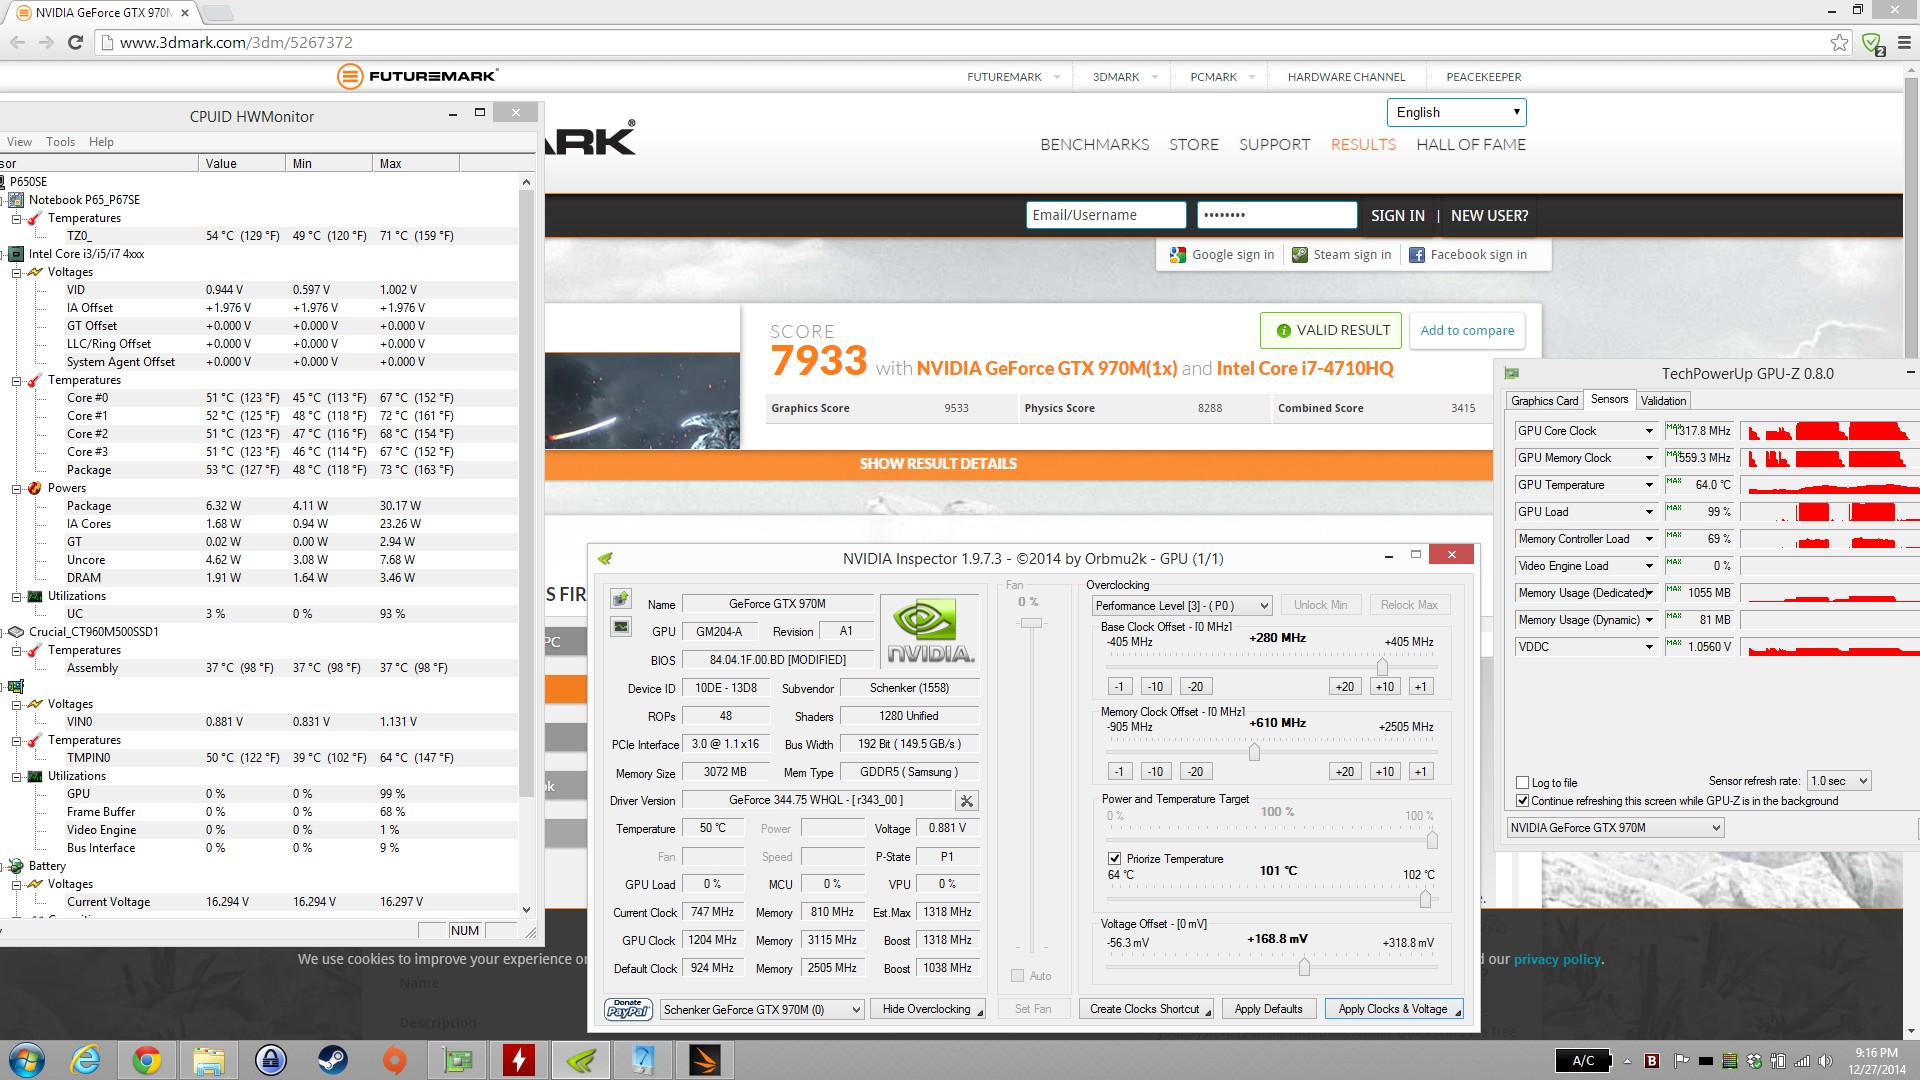The image size is (1920, 1080).
Task: Click +10 under Base Clock Offset
Action: (x=1384, y=687)
